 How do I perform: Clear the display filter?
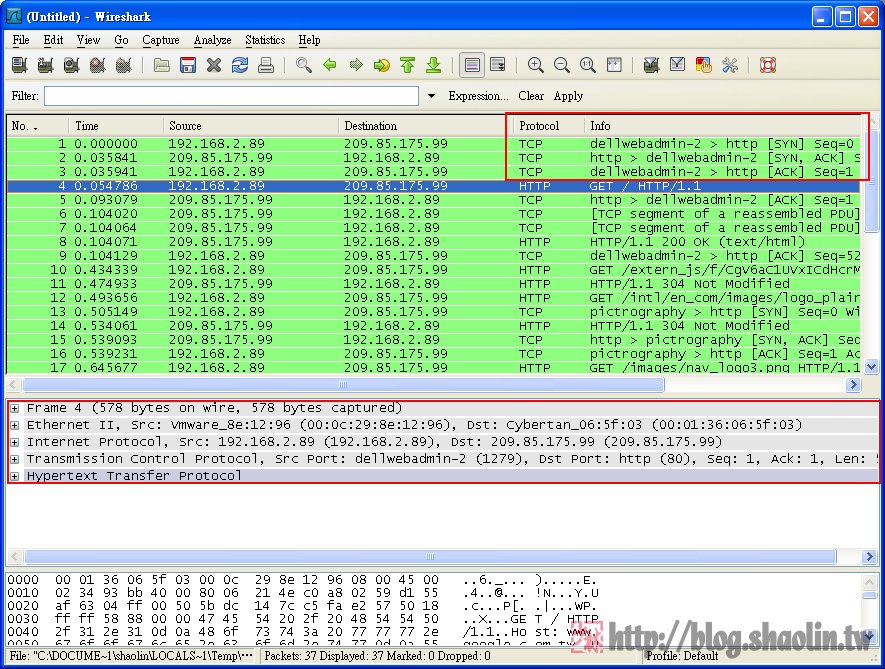coord(531,96)
